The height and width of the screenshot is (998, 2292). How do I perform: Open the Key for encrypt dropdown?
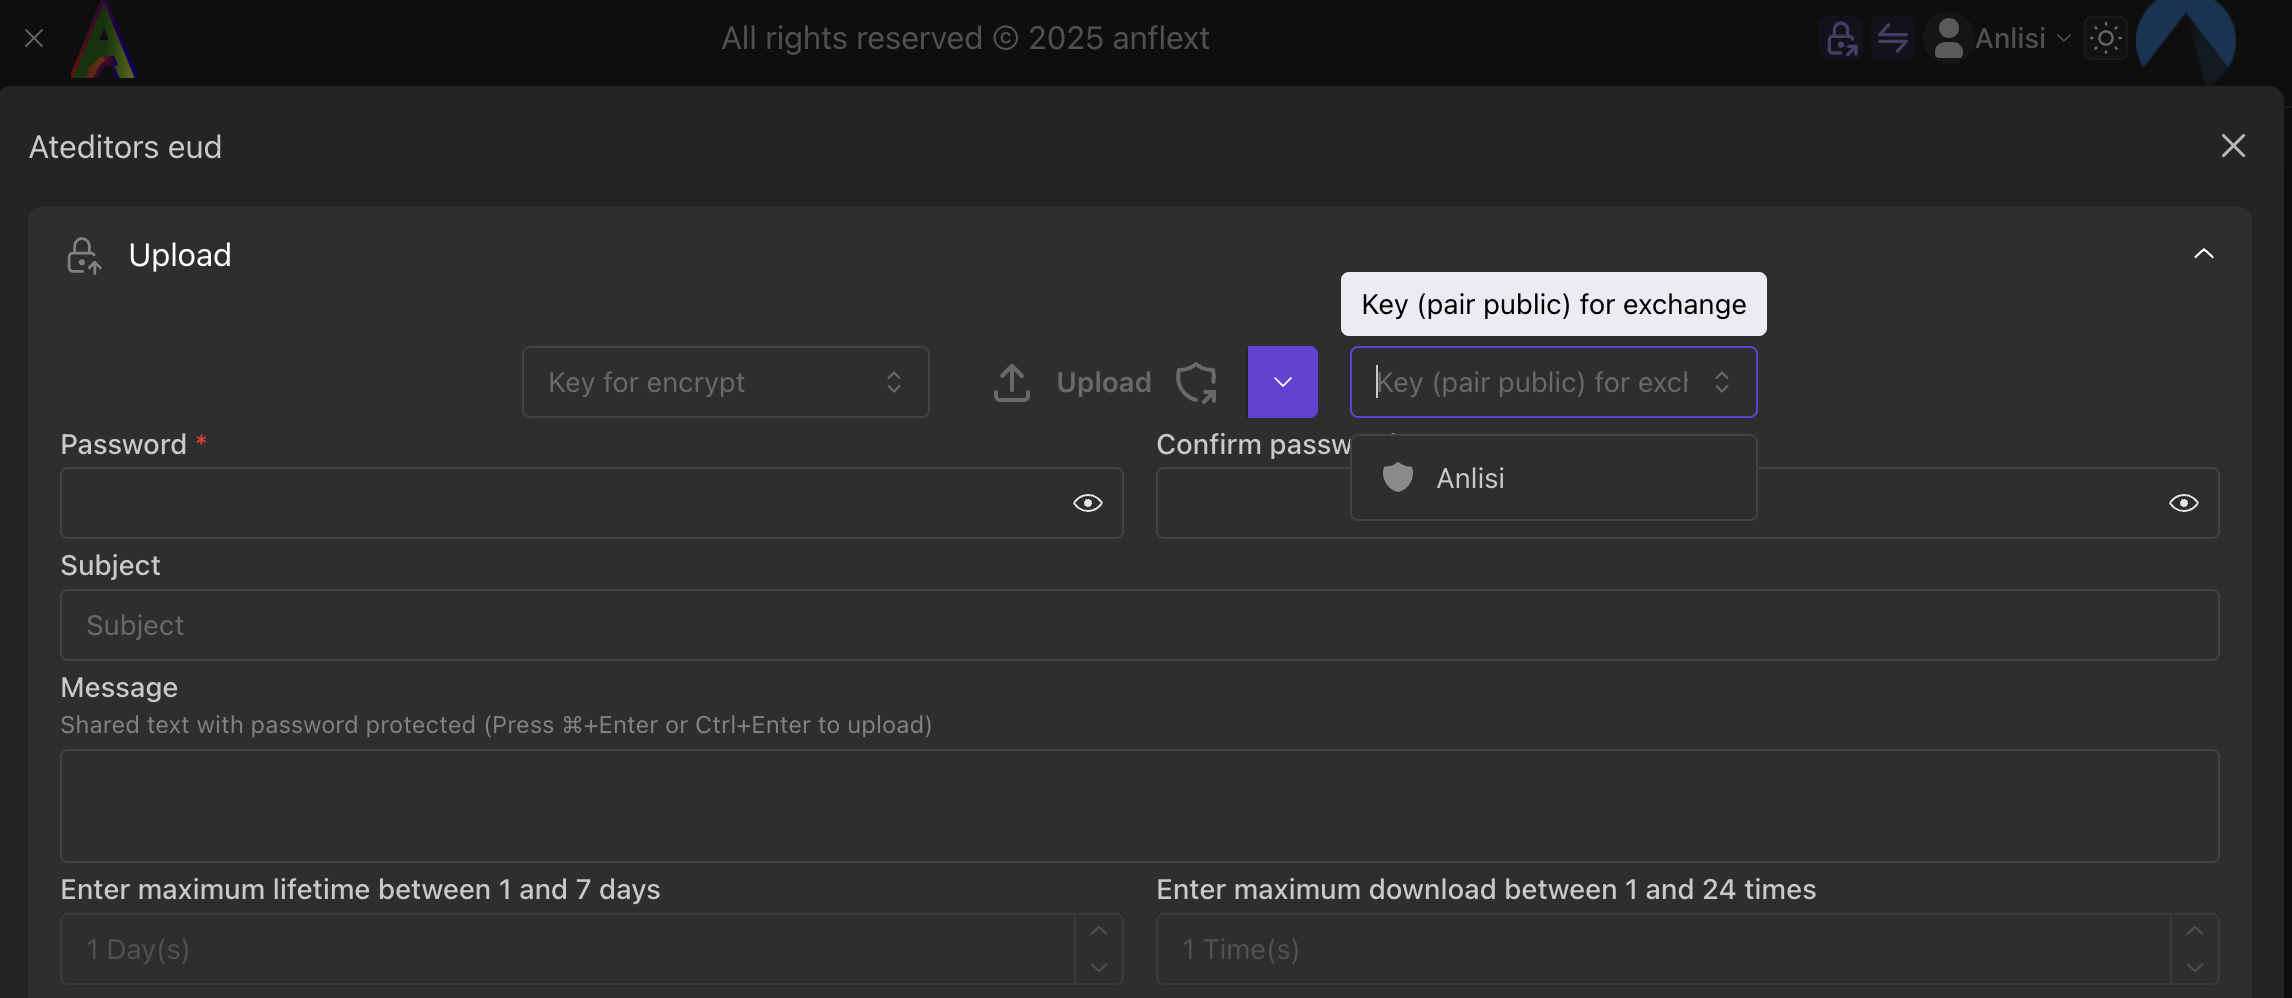point(725,382)
